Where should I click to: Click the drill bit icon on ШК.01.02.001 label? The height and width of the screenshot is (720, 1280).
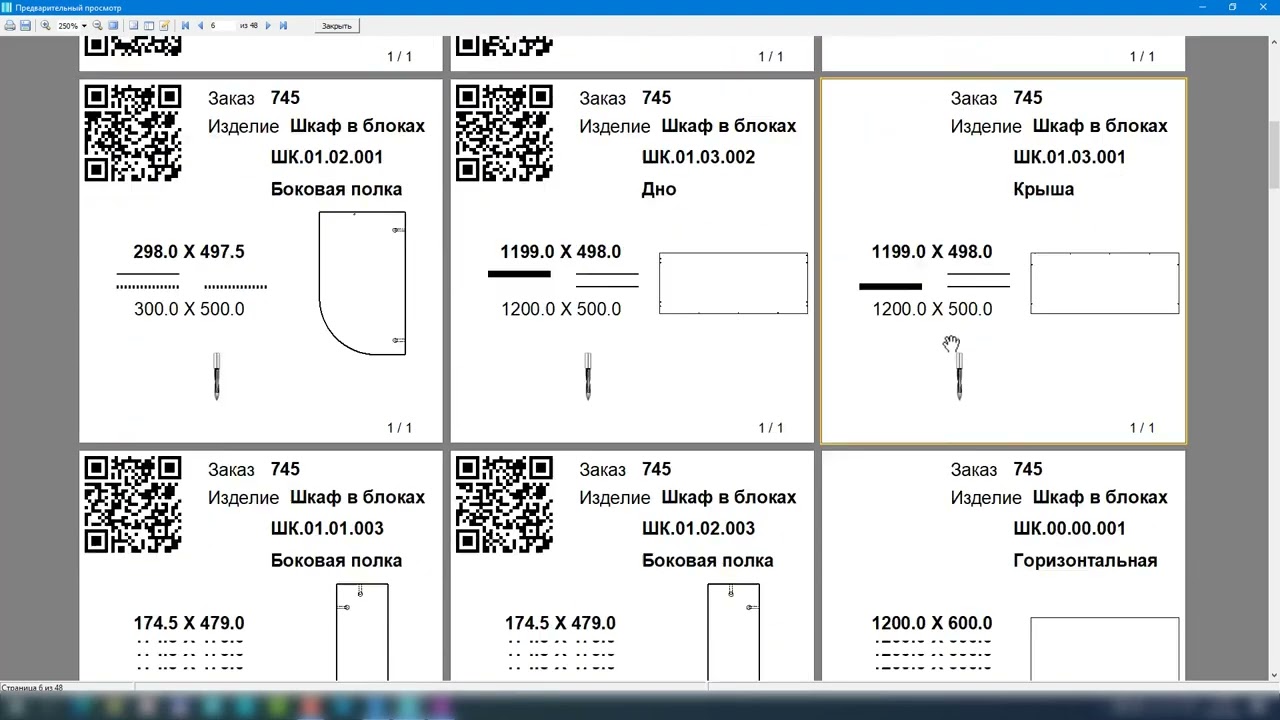click(x=216, y=376)
